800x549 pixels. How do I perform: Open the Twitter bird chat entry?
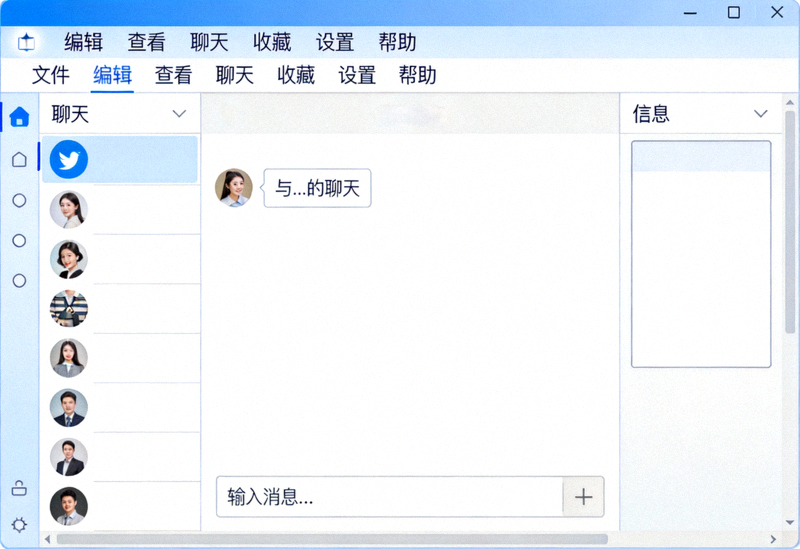coord(120,159)
